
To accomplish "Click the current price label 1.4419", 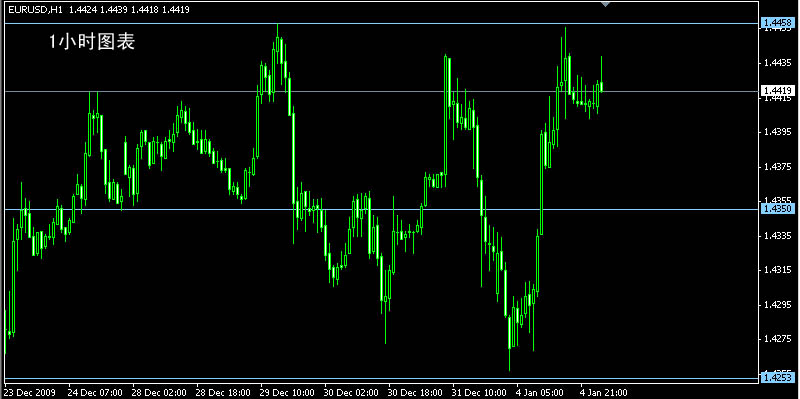I will pyautogui.click(x=778, y=91).
